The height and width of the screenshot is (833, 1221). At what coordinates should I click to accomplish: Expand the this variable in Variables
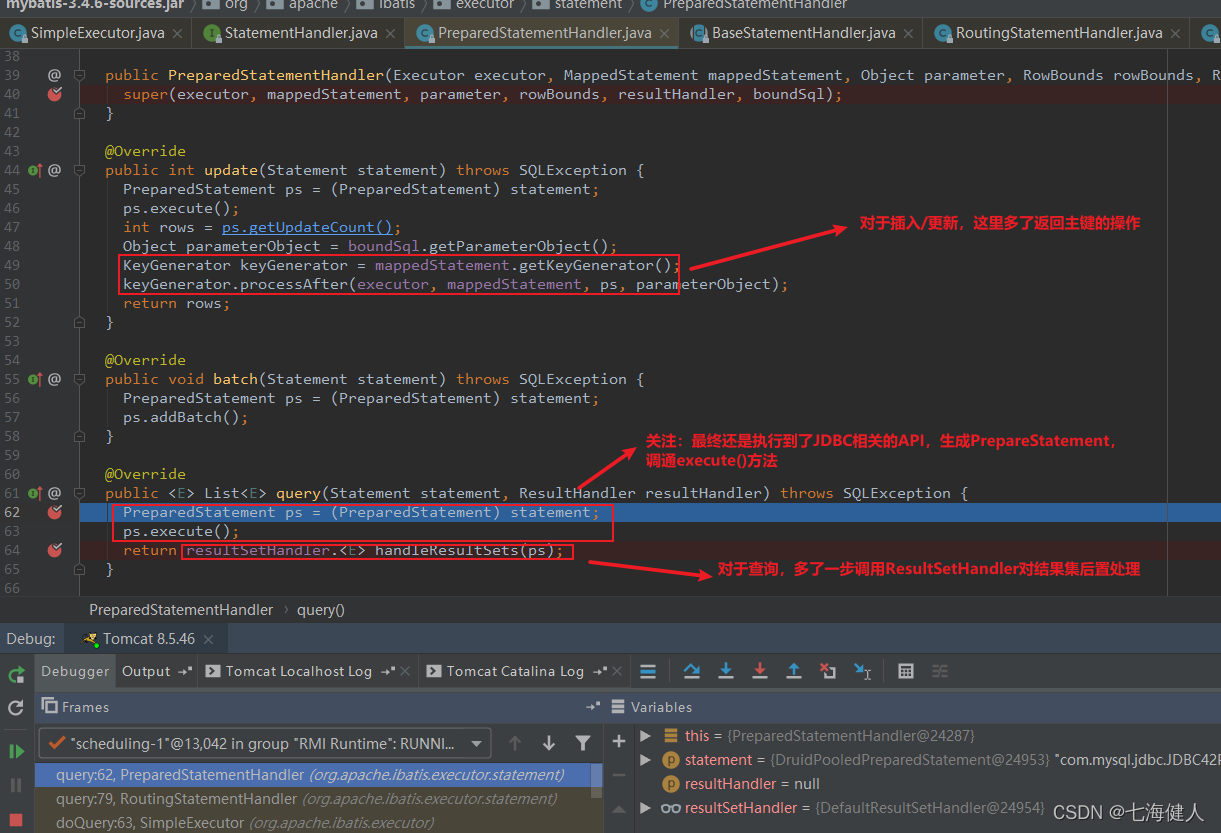pos(646,735)
